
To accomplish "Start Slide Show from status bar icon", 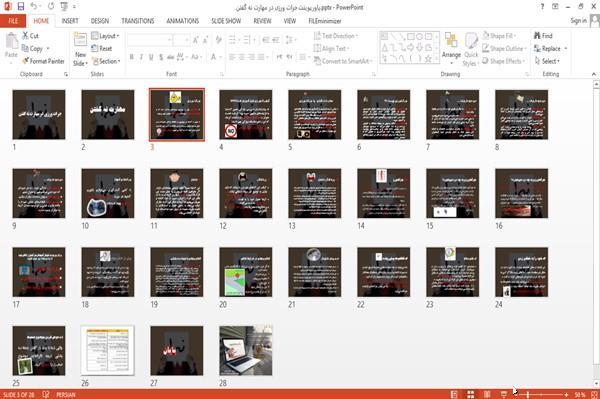I will [x=504, y=394].
